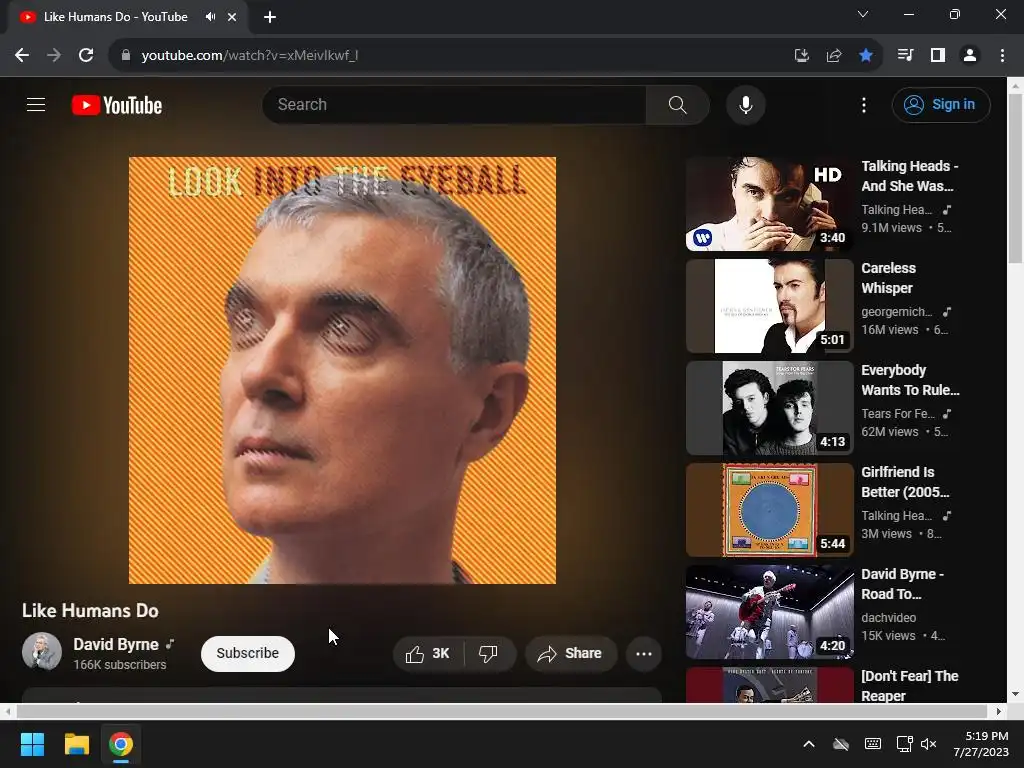Click georgemich... channel name text
This screenshot has height=768, width=1024.
897,312
